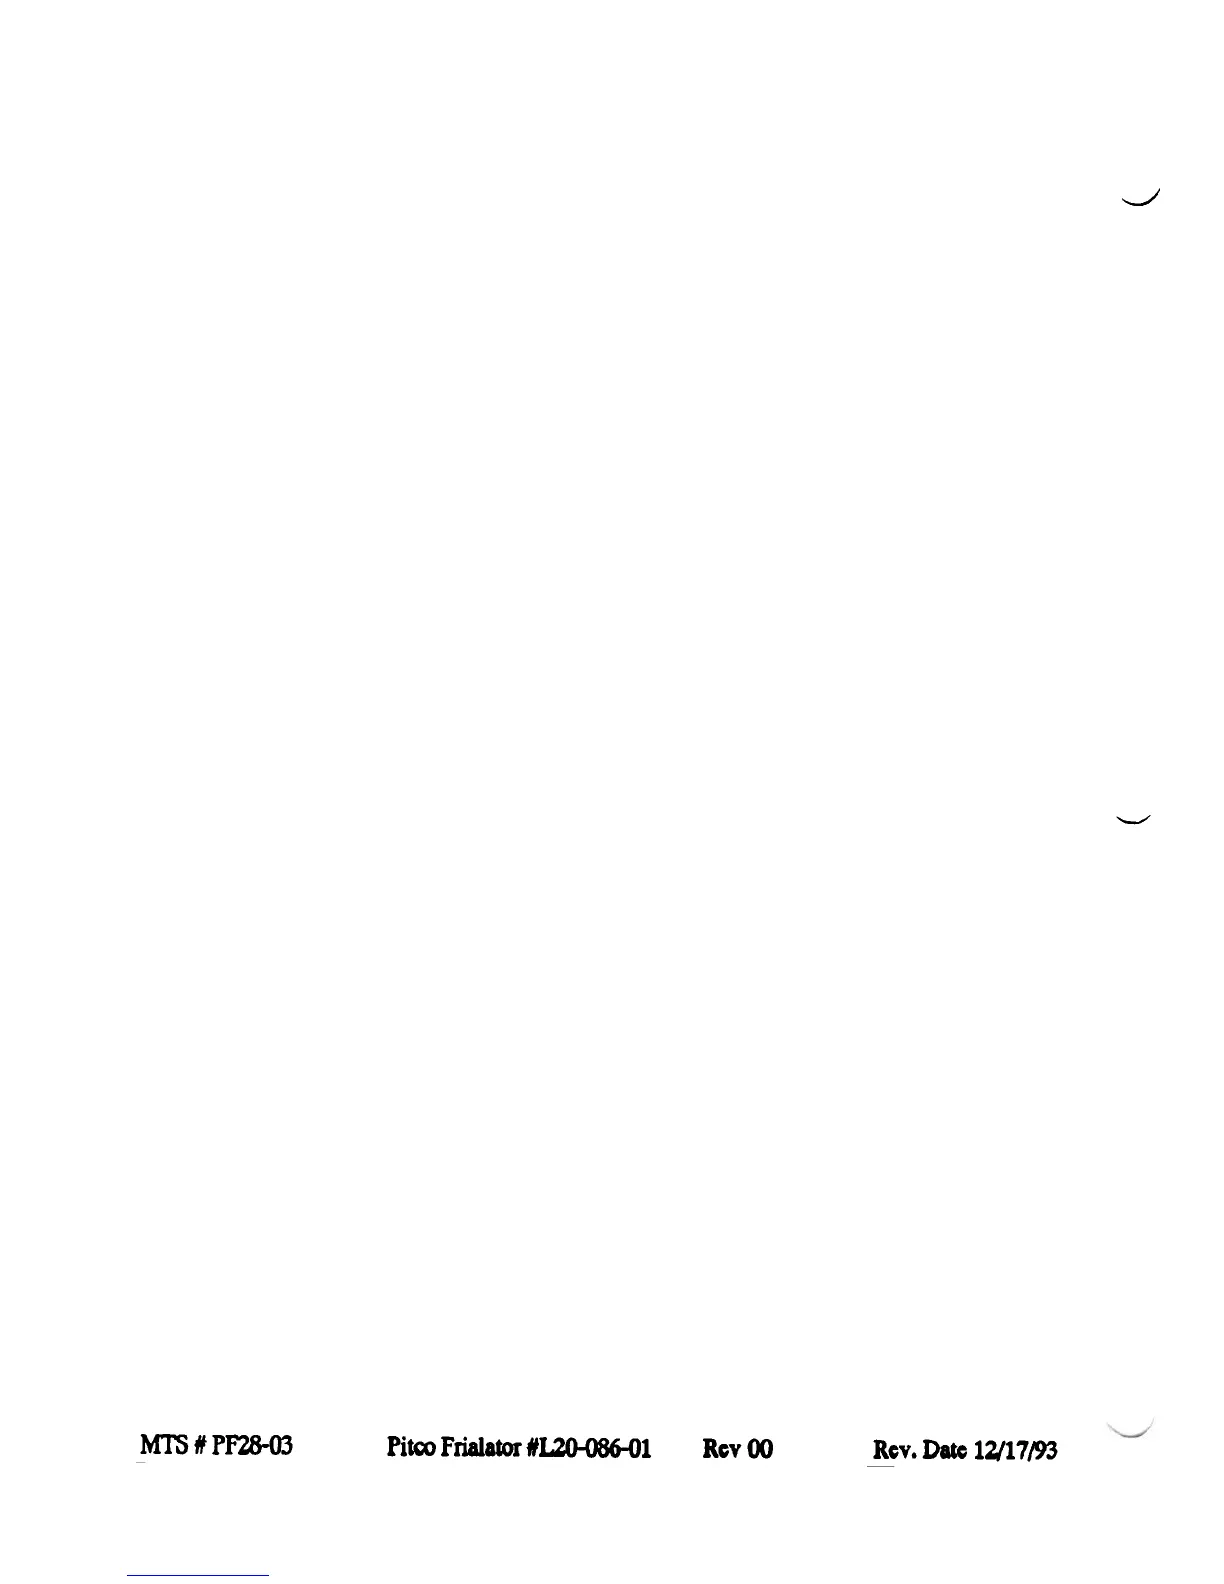Select the PF28-03 document code
1224x1584 pixels.
[250, 1445]
